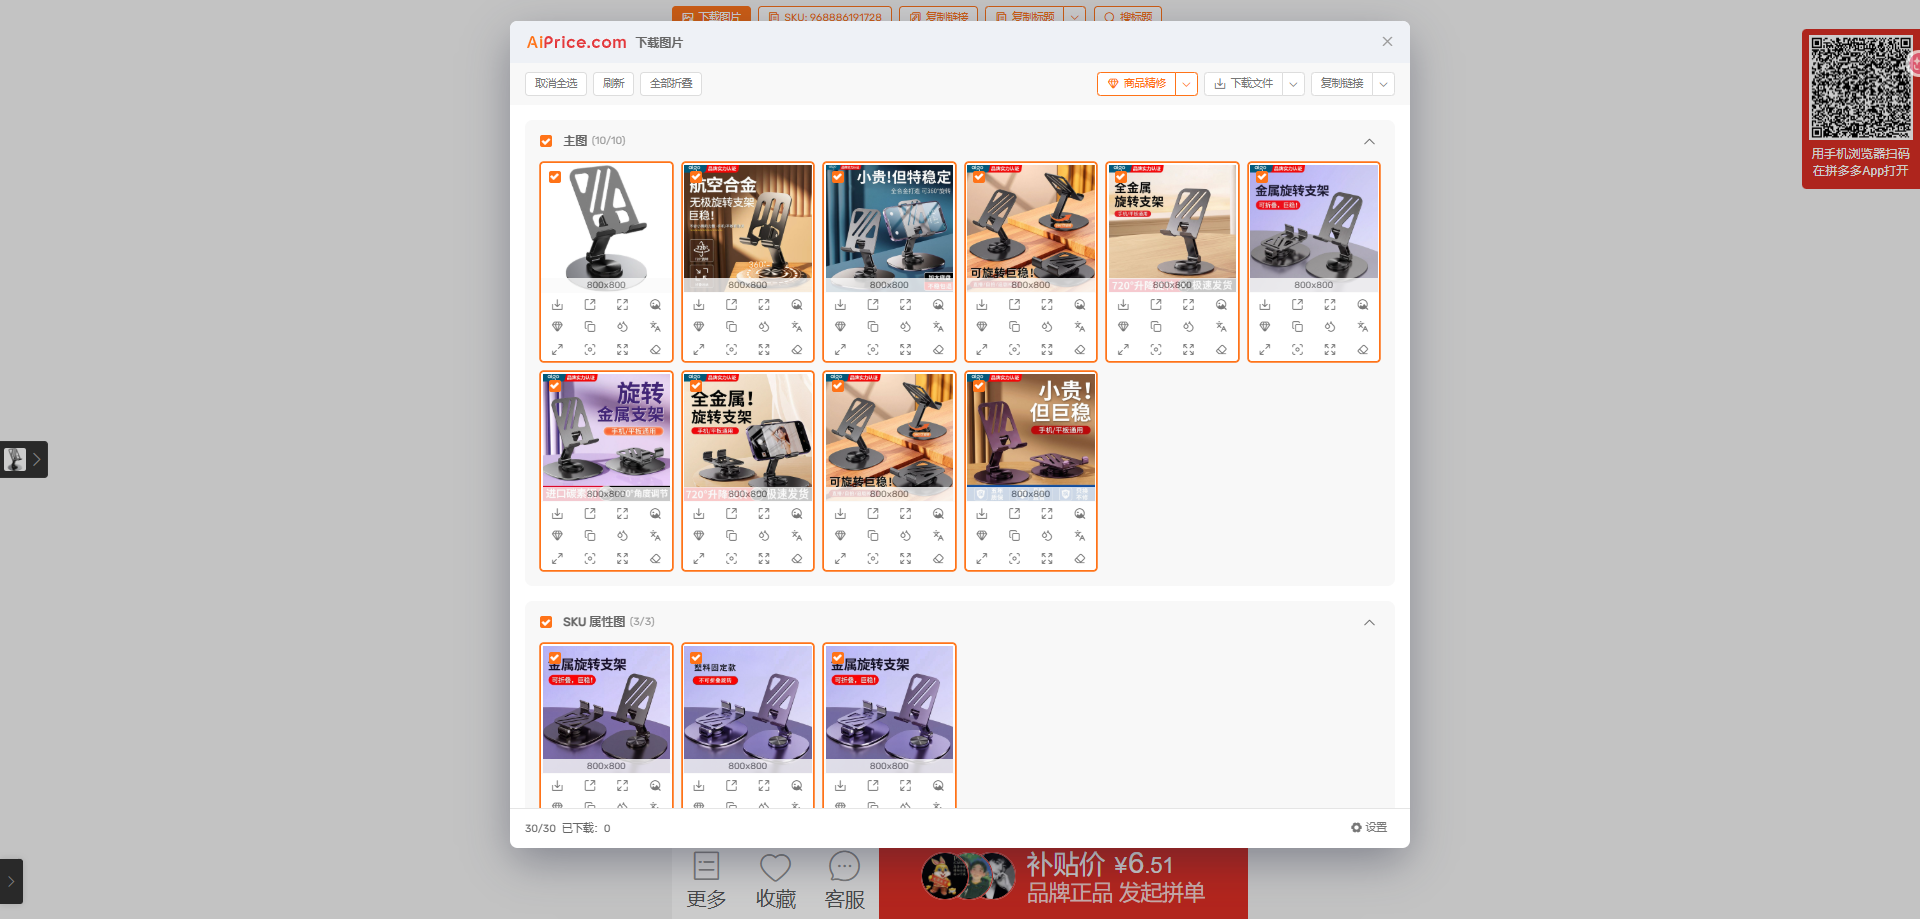Open 可旋转巨稳 first-row orange thumbnail
Viewport: 1920px width, 919px height.
click(x=1031, y=228)
